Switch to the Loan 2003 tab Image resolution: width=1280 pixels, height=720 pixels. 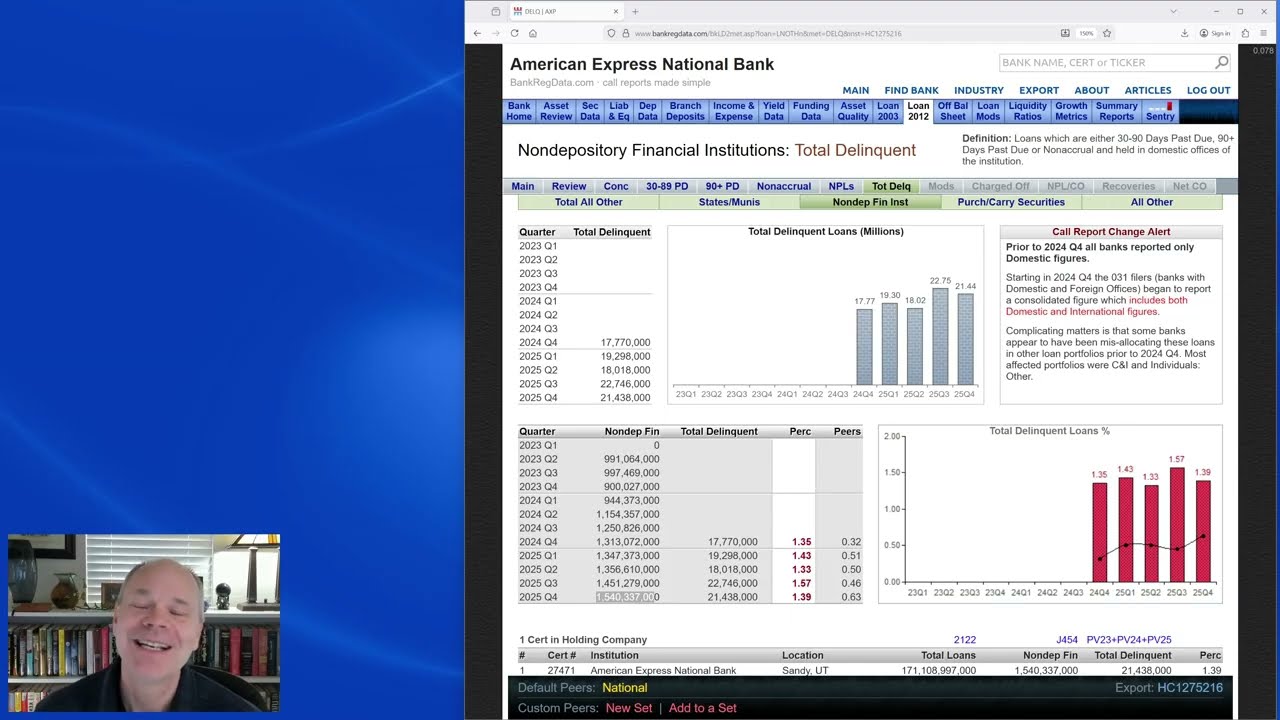click(888, 111)
